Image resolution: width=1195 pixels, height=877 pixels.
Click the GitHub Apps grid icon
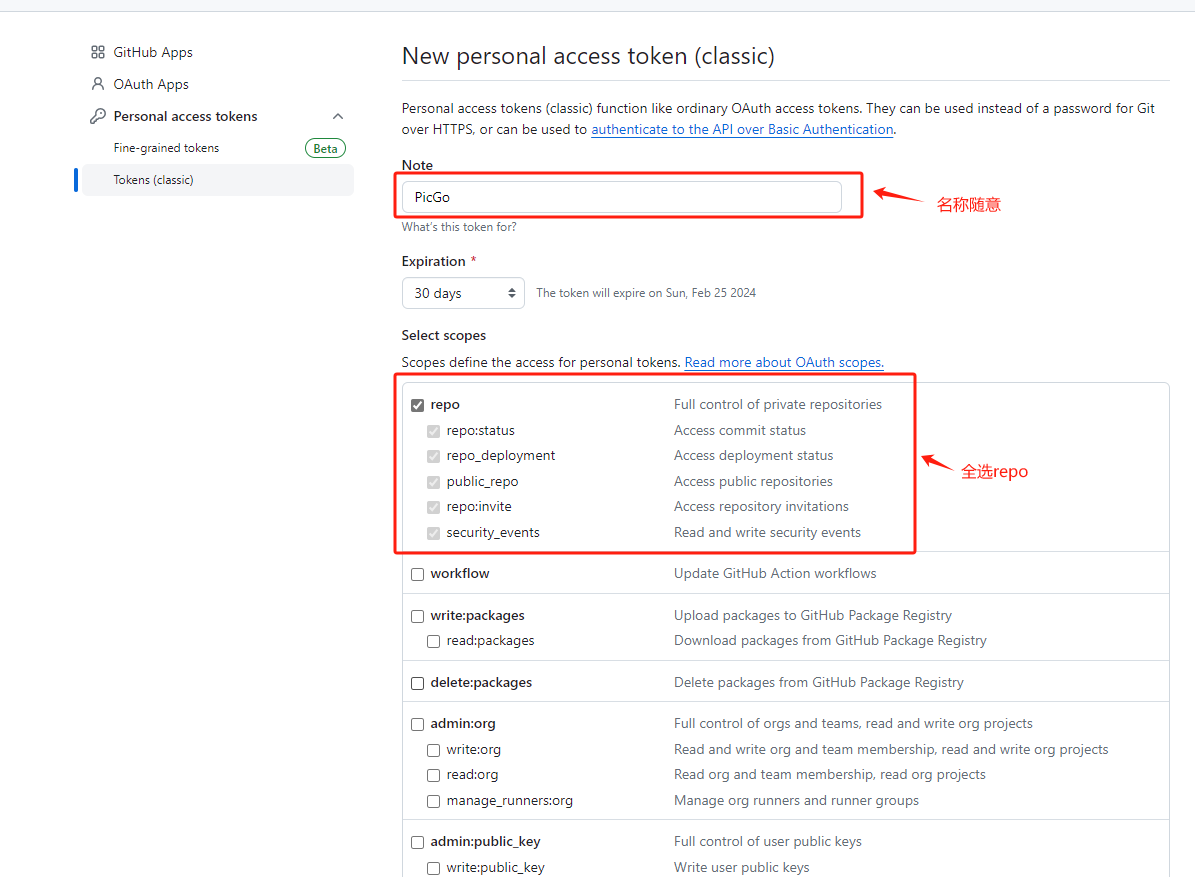tap(97, 52)
